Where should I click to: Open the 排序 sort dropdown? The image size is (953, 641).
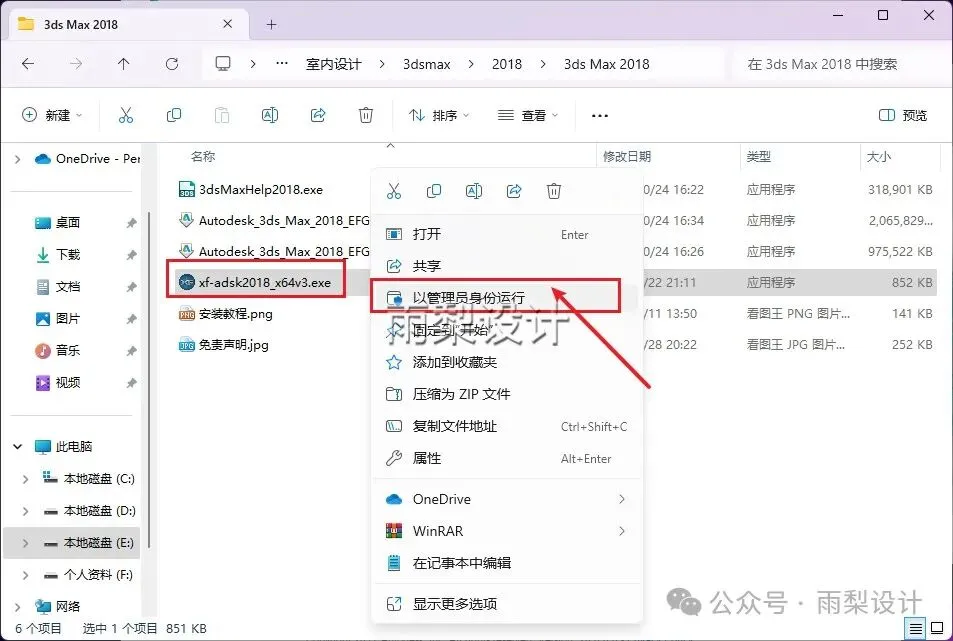[x=439, y=115]
